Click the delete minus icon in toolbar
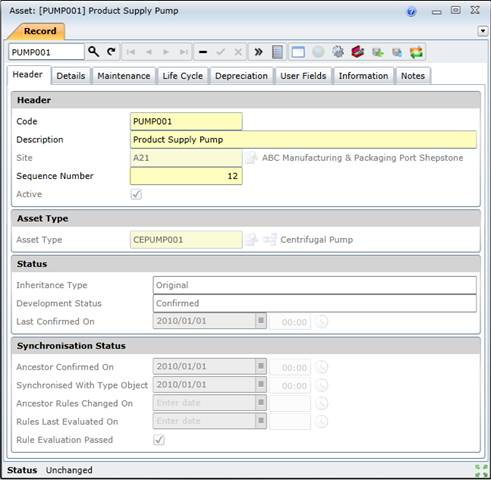 (203, 52)
